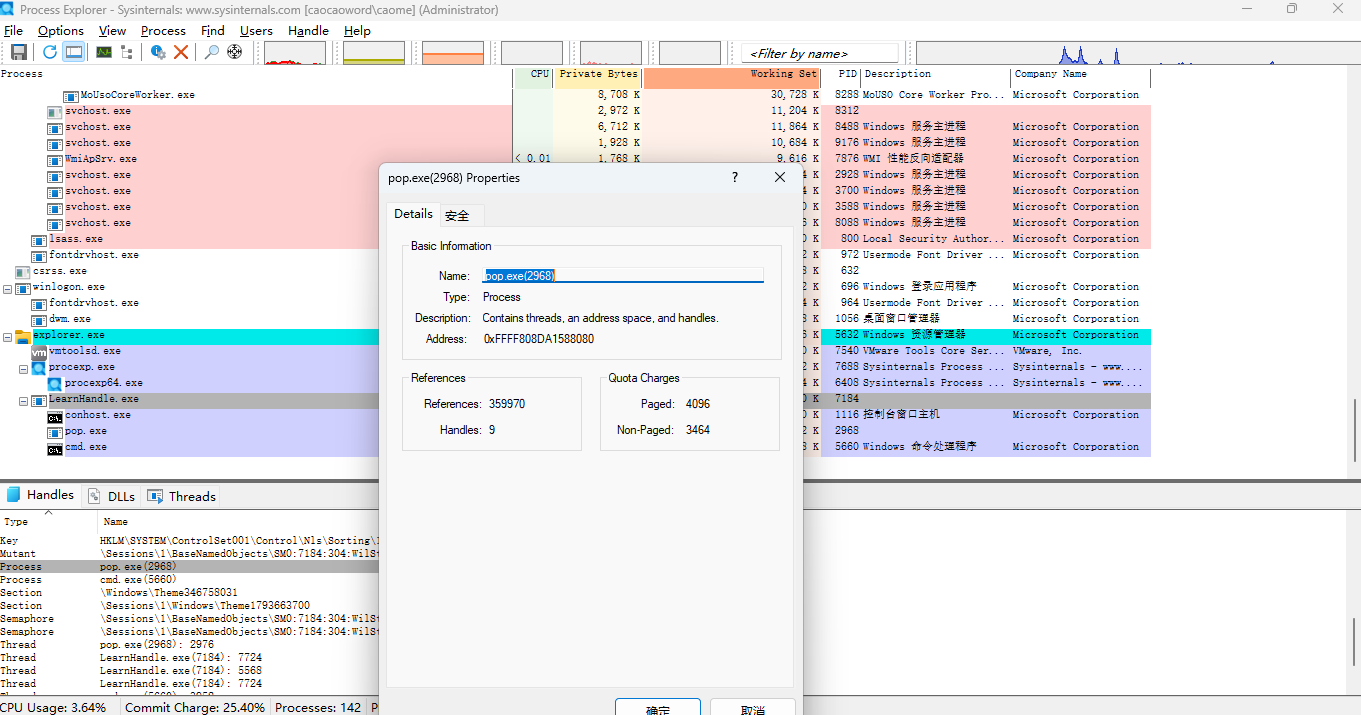Toggle the Show Lower Pane toolbar button

click(x=74, y=52)
